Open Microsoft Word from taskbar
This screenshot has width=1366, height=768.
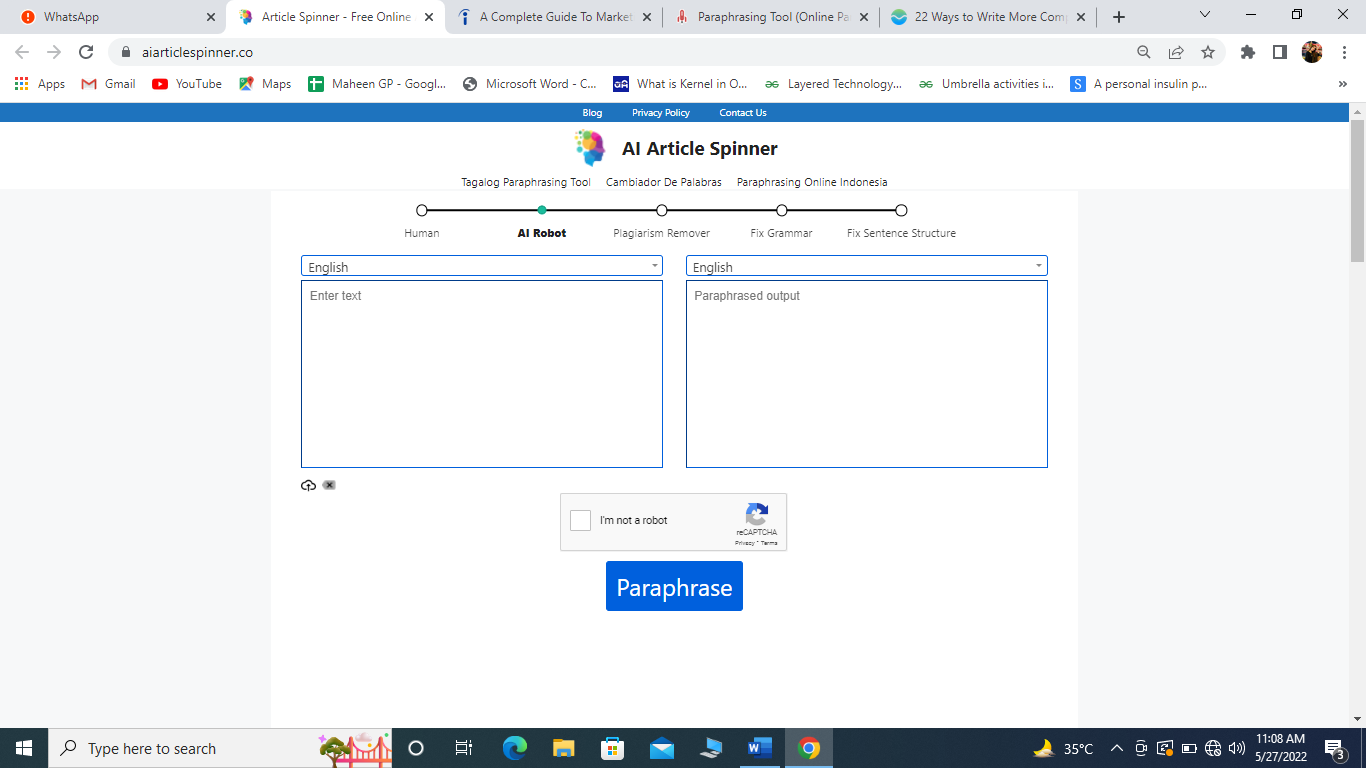tap(760, 748)
